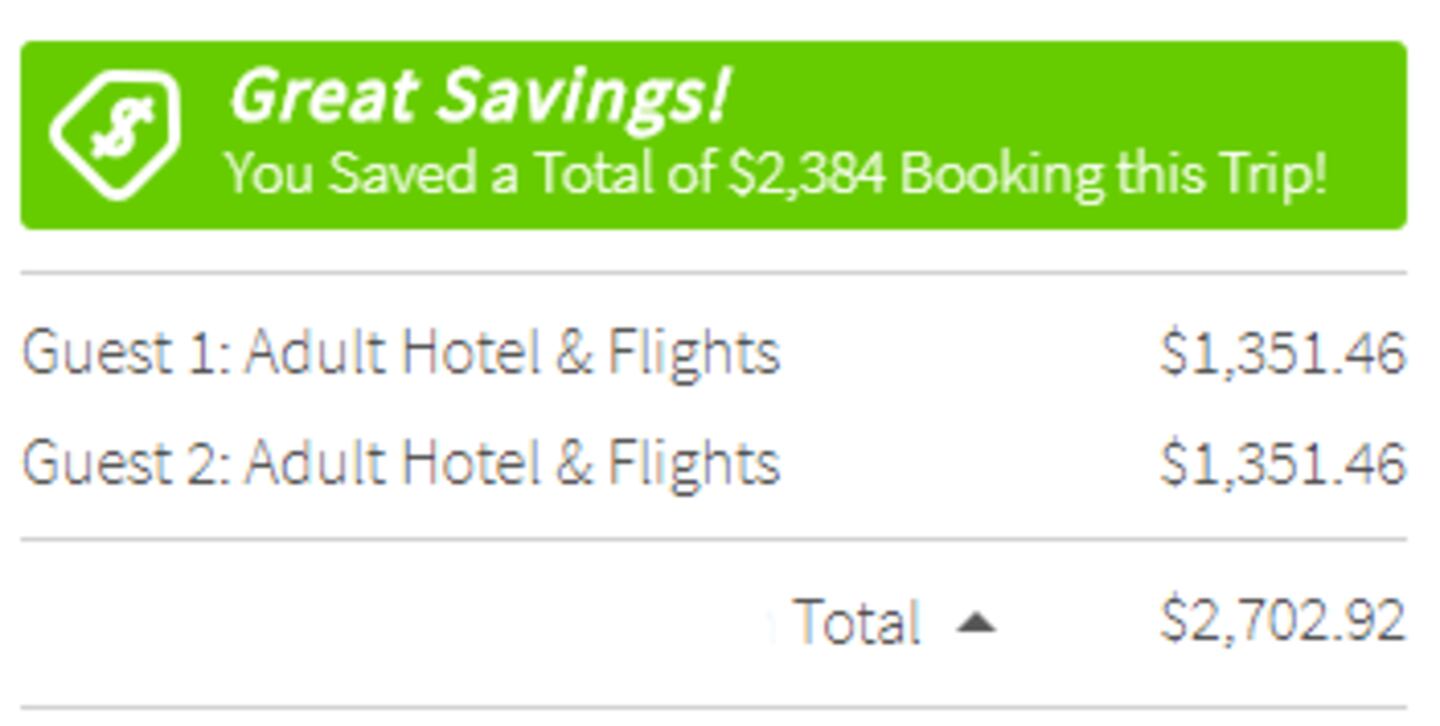Screen dimensions: 1440x726
Task: Click the price tag dollar icon
Action: pyautogui.click(x=116, y=134)
